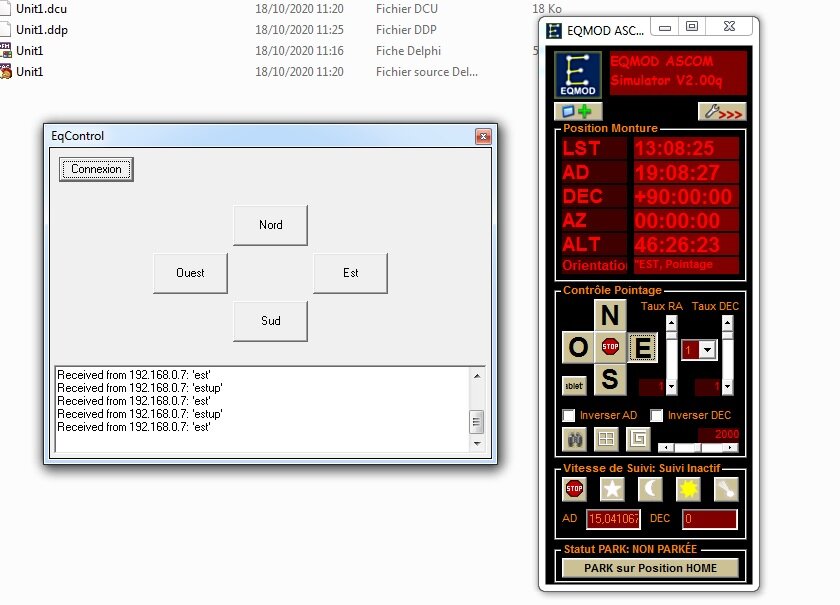Maximize the EQMOD ASCOM window
The width and height of the screenshot is (840, 605).
692,27
